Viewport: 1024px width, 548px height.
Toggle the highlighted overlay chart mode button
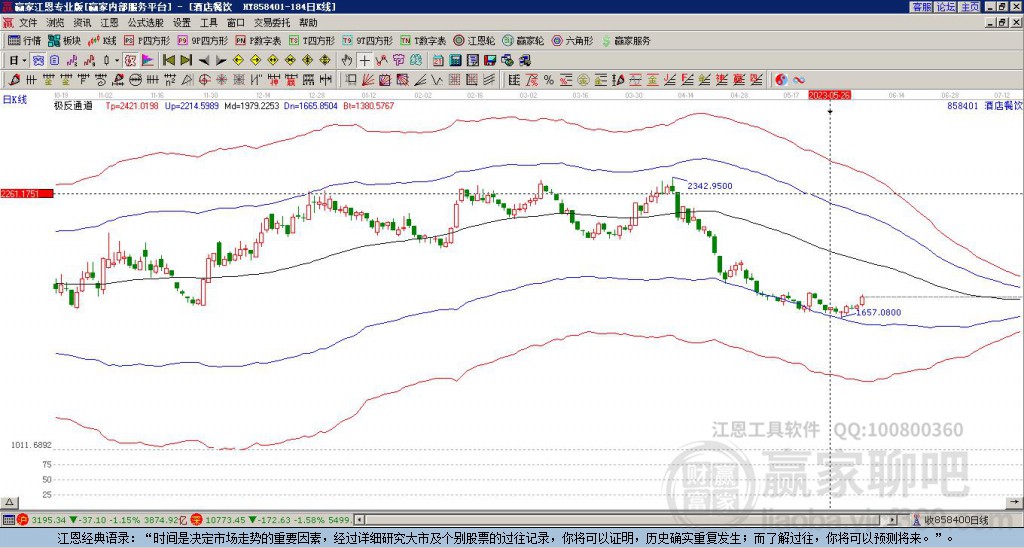[x=38, y=60]
